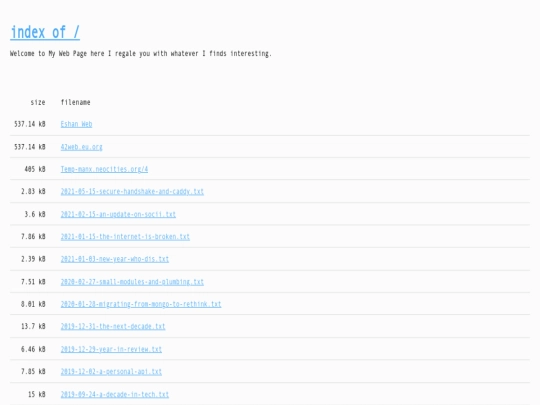Click the 6.46 kB size cell

pos(33,349)
